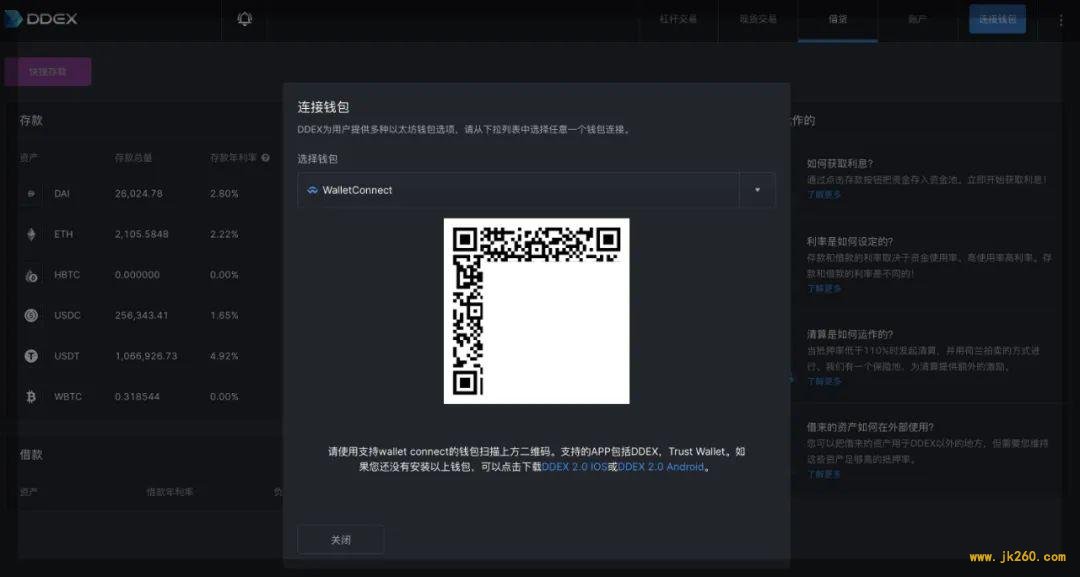This screenshot has width=1080, height=577.
Task: Click the DAI rate 2.80%
Action: [x=224, y=194]
